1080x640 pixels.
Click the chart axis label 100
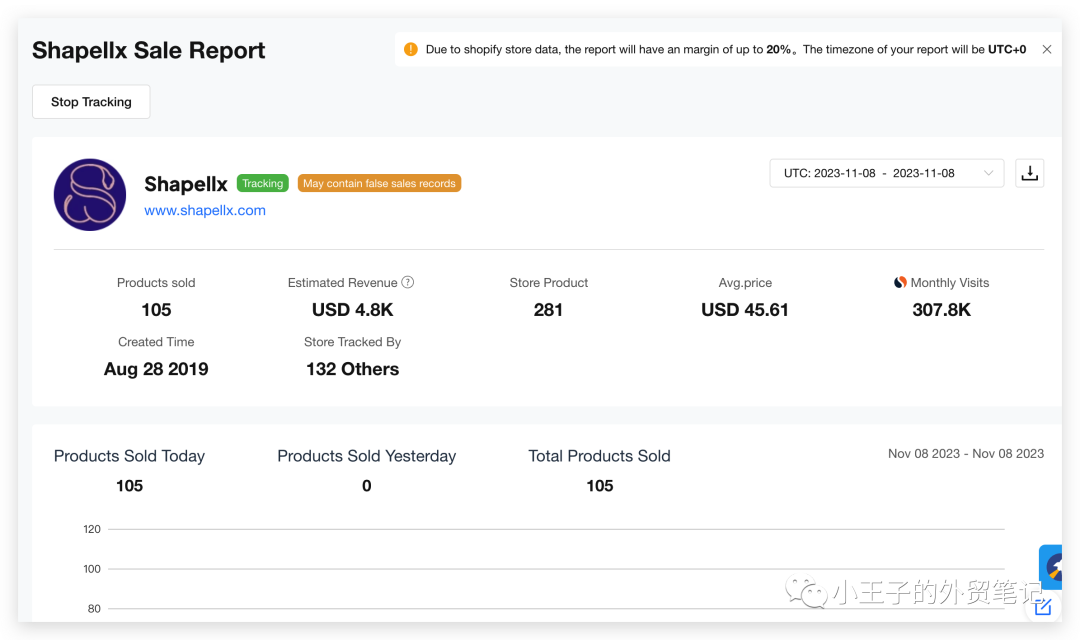(92, 569)
